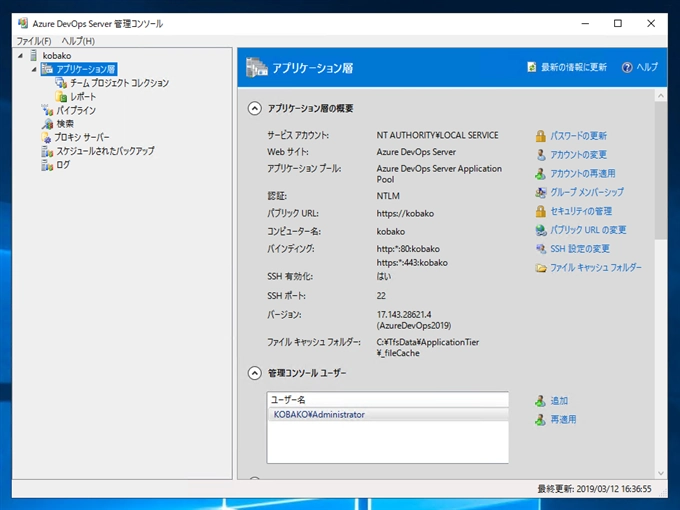The height and width of the screenshot is (510, 680).
Task: Select the 検索 tree item
Action: click(65, 124)
